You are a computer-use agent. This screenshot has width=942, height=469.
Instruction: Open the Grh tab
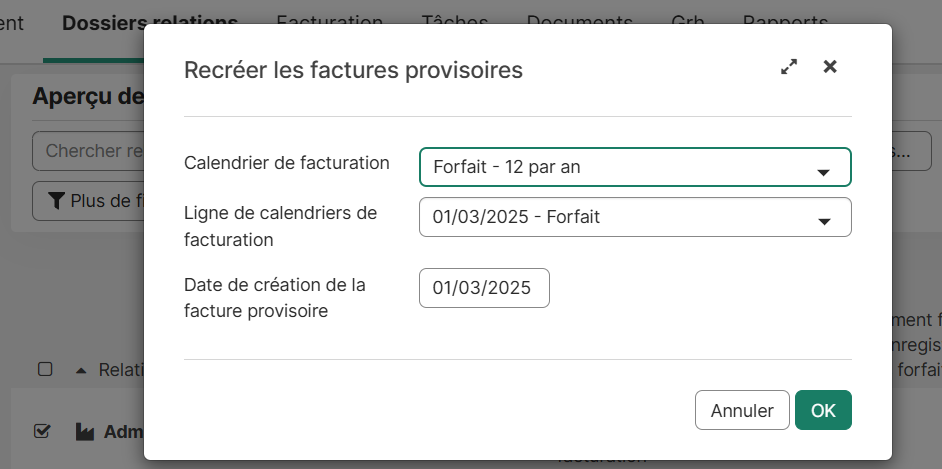tap(687, 22)
